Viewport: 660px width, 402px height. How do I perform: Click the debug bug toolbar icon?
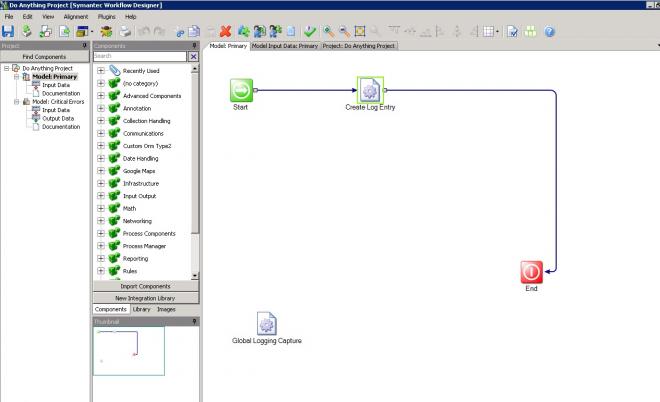(x=106, y=31)
